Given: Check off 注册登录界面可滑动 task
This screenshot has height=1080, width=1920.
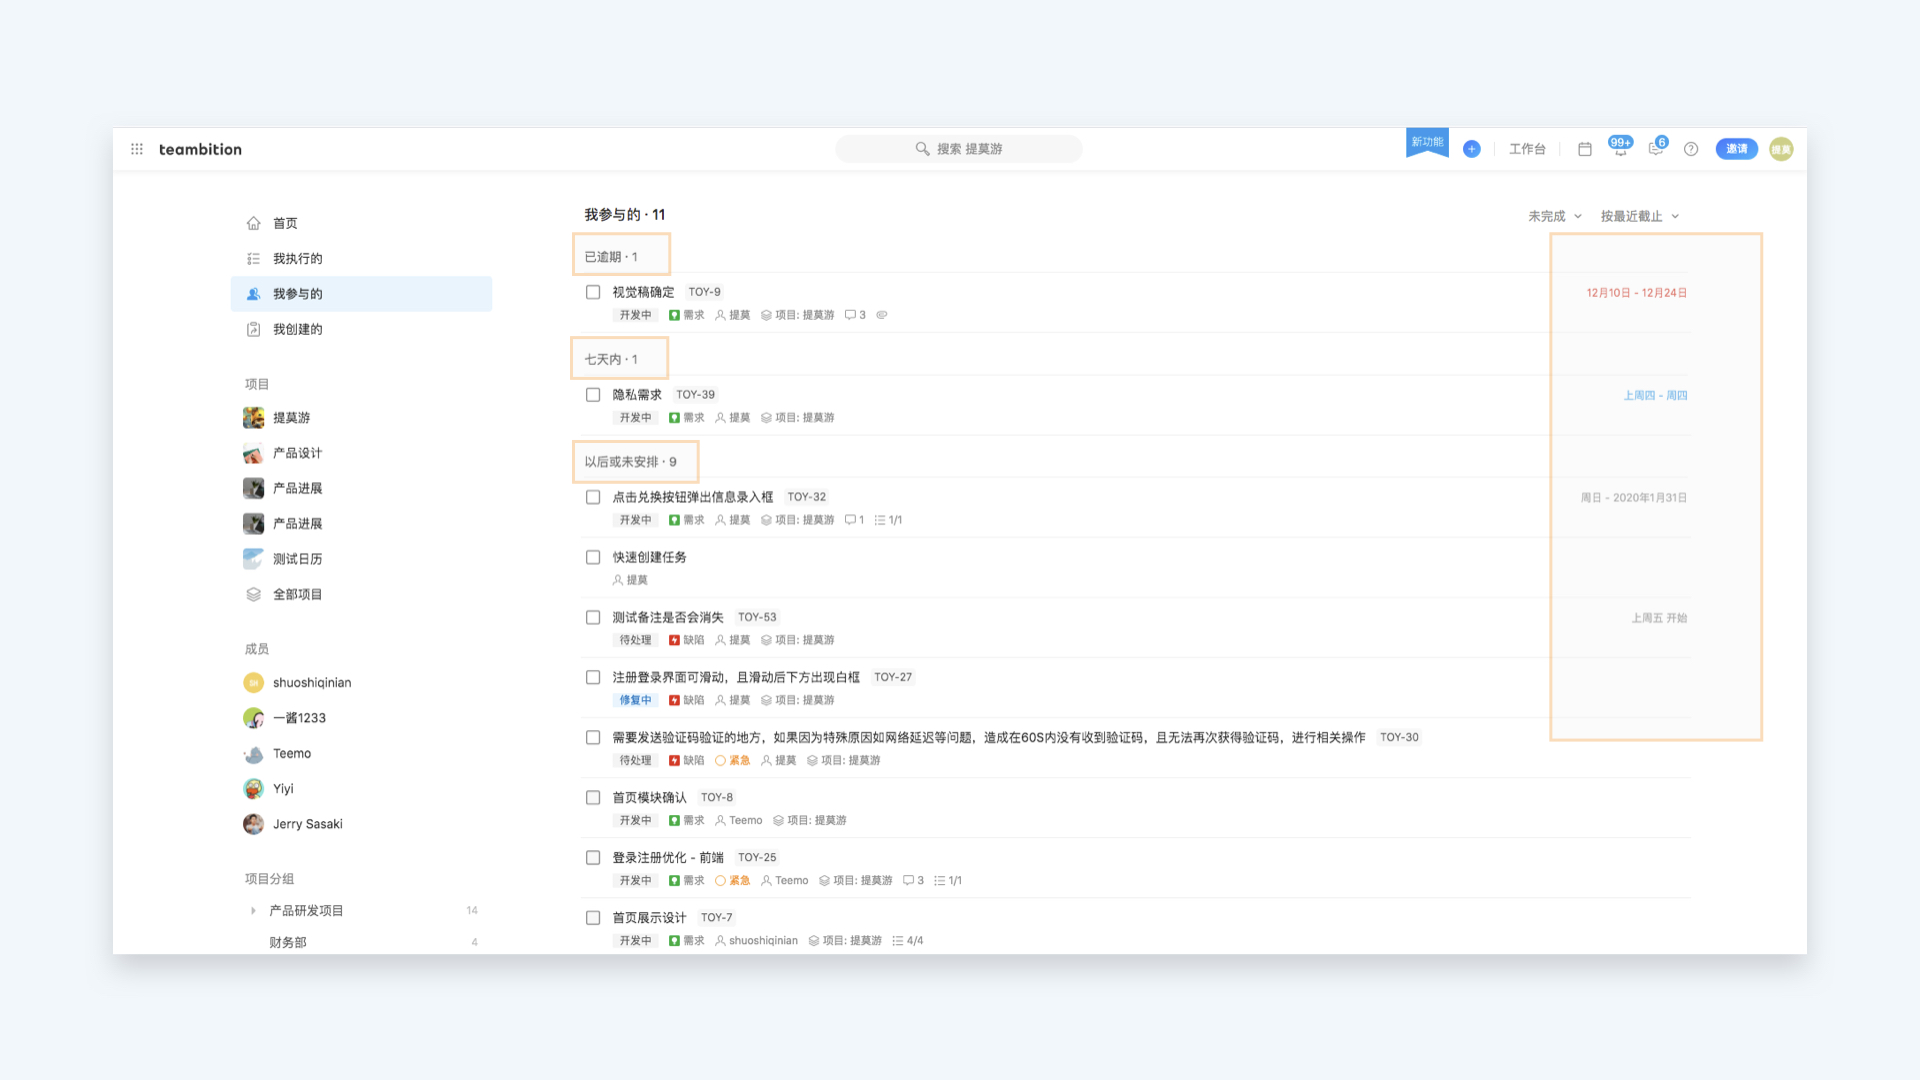Looking at the screenshot, I should point(593,677).
